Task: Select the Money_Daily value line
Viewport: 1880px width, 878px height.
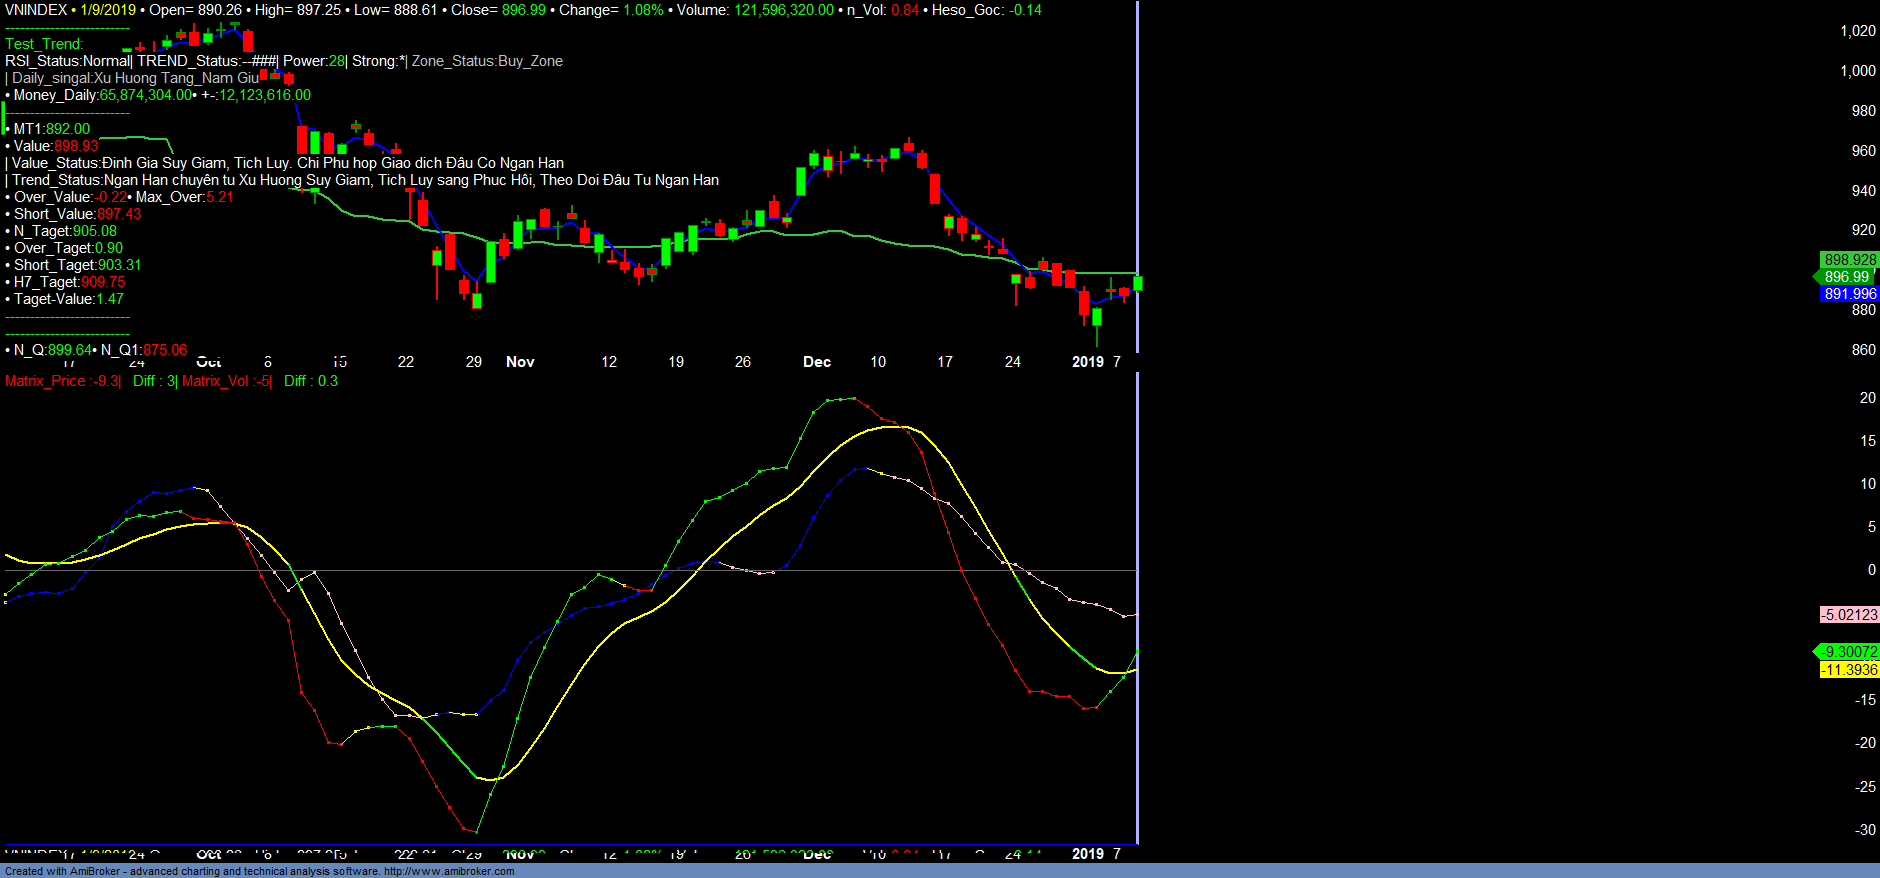Action: coord(160,95)
